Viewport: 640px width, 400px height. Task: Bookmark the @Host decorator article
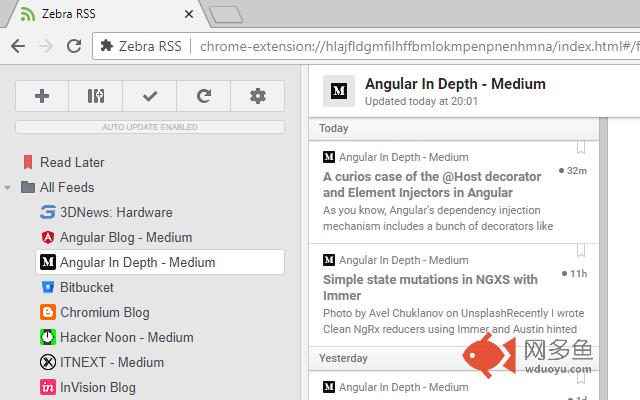pos(581,148)
